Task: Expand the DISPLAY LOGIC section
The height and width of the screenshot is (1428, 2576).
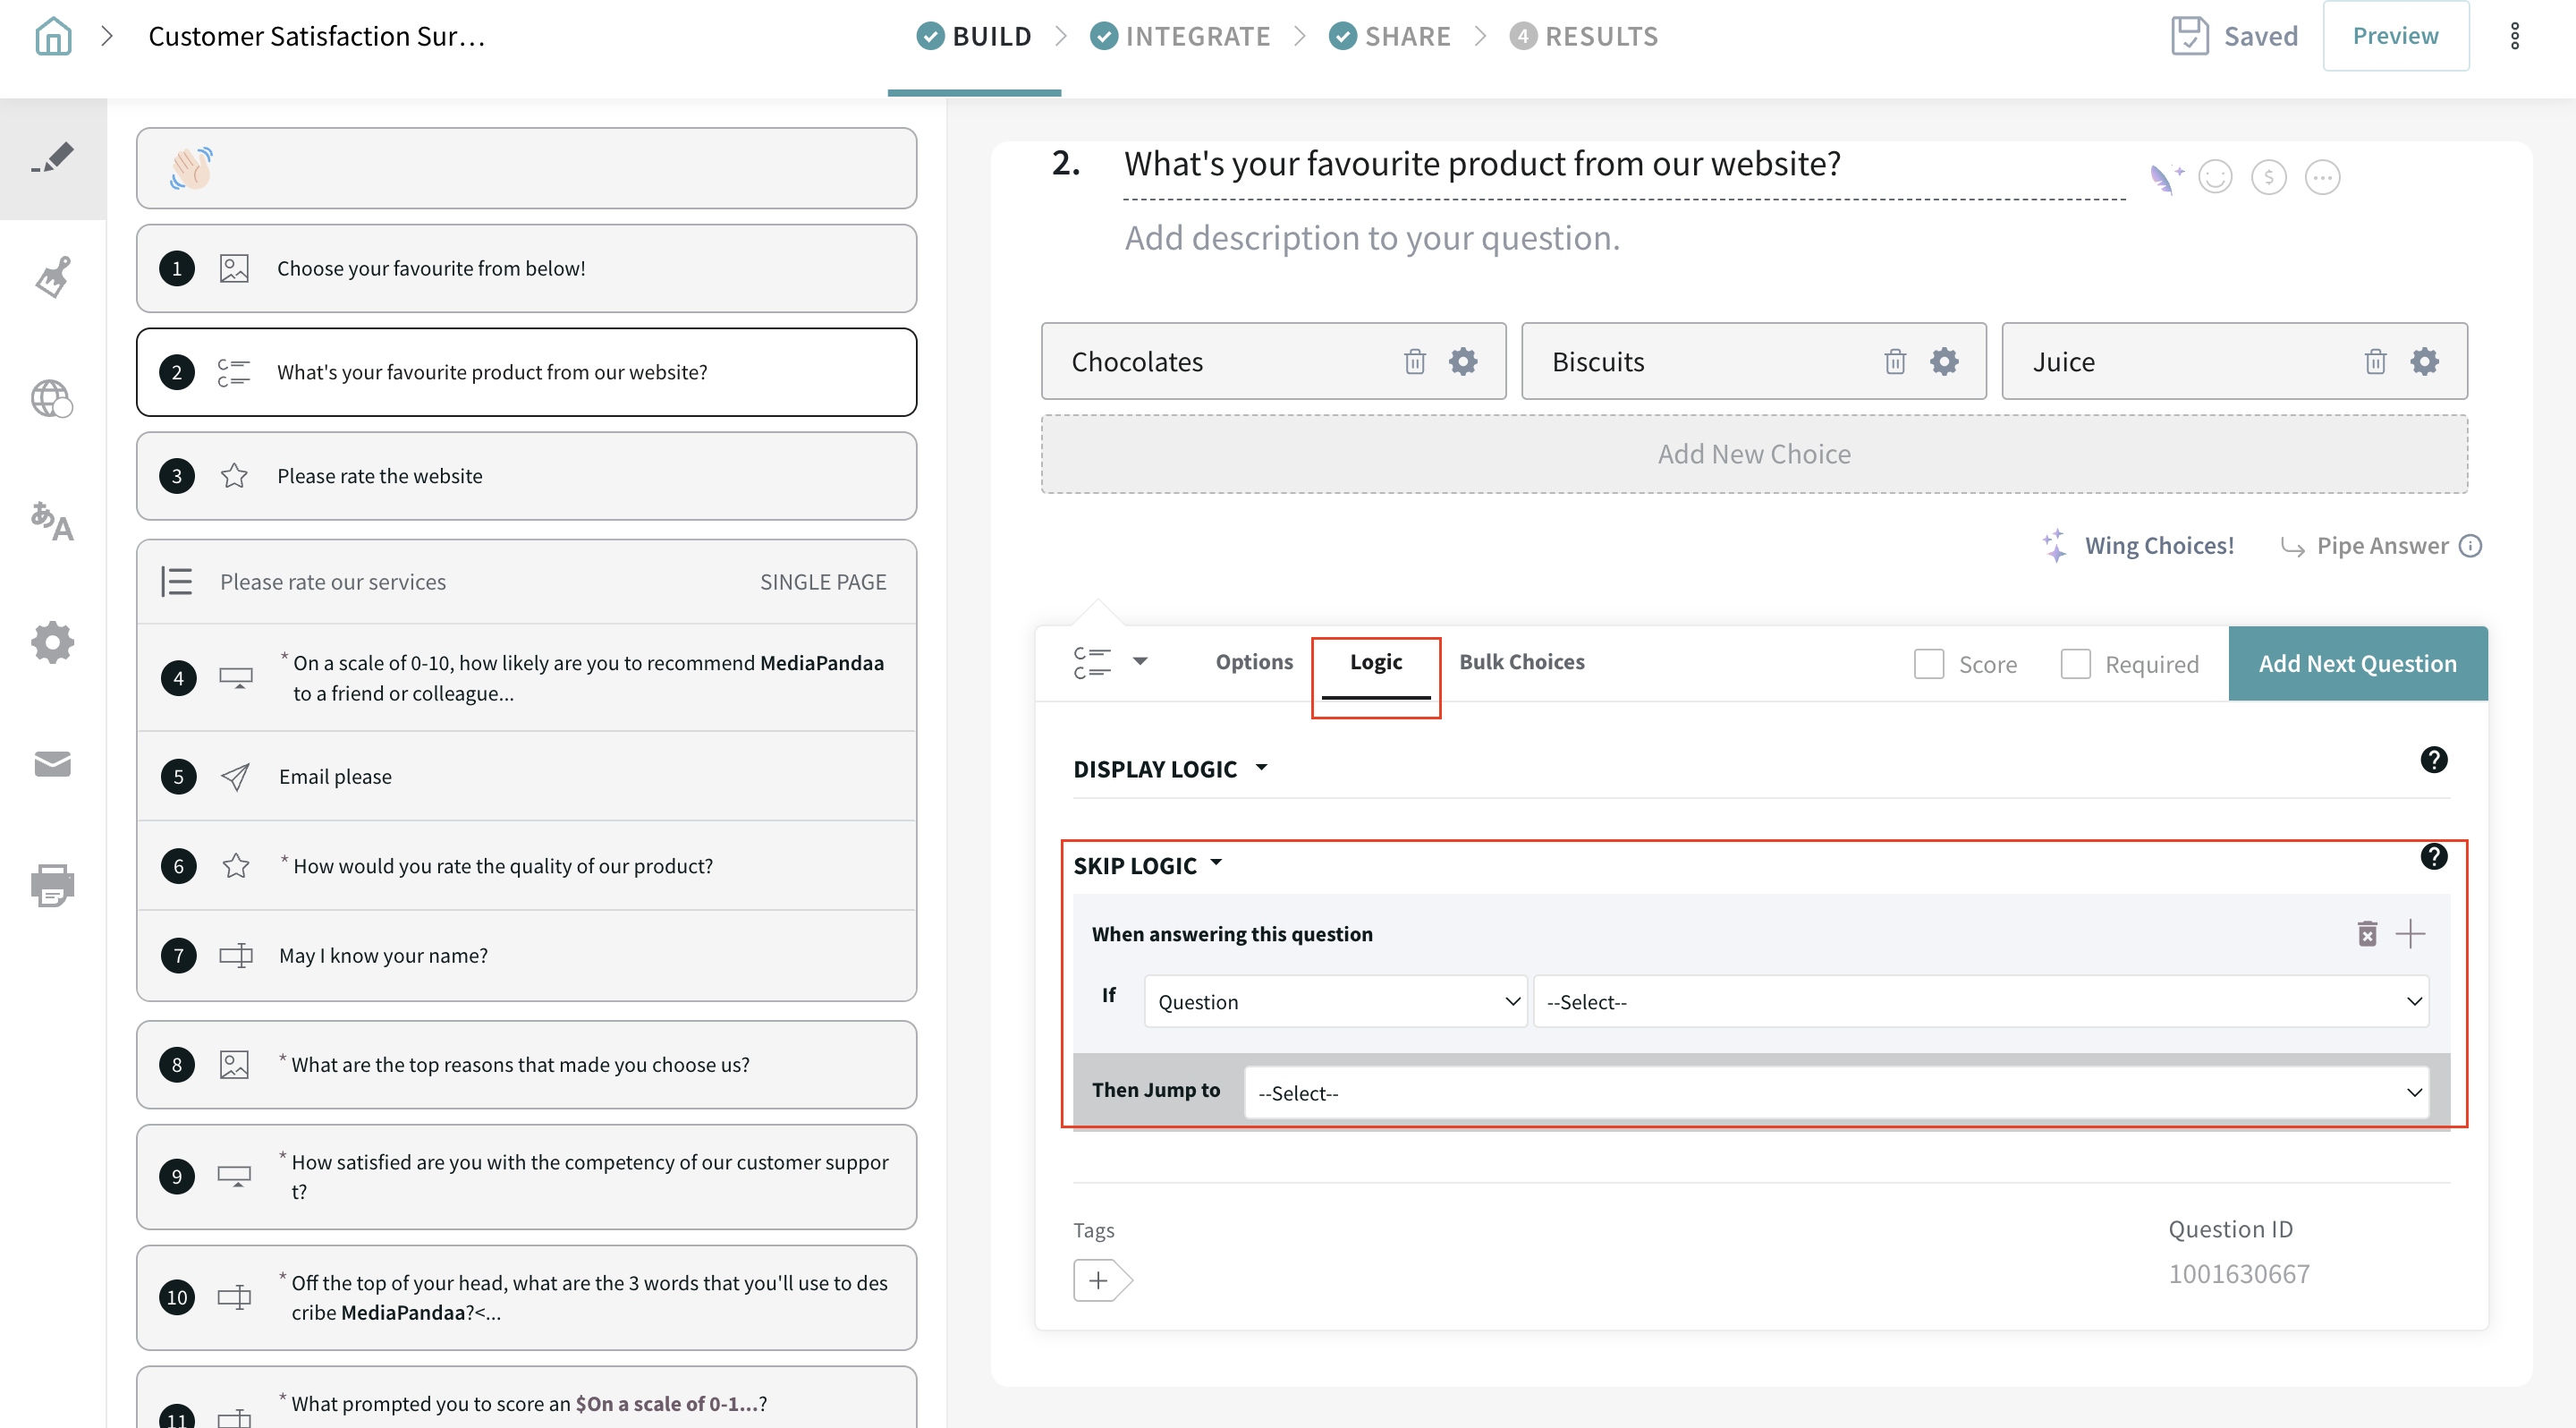Action: (x=1170, y=769)
